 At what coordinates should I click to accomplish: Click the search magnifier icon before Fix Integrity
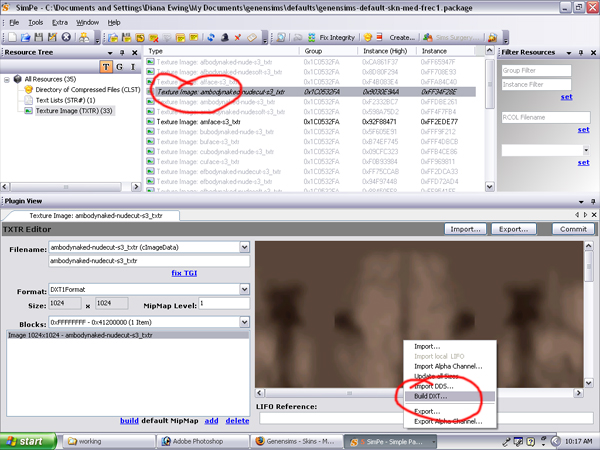pos(281,37)
